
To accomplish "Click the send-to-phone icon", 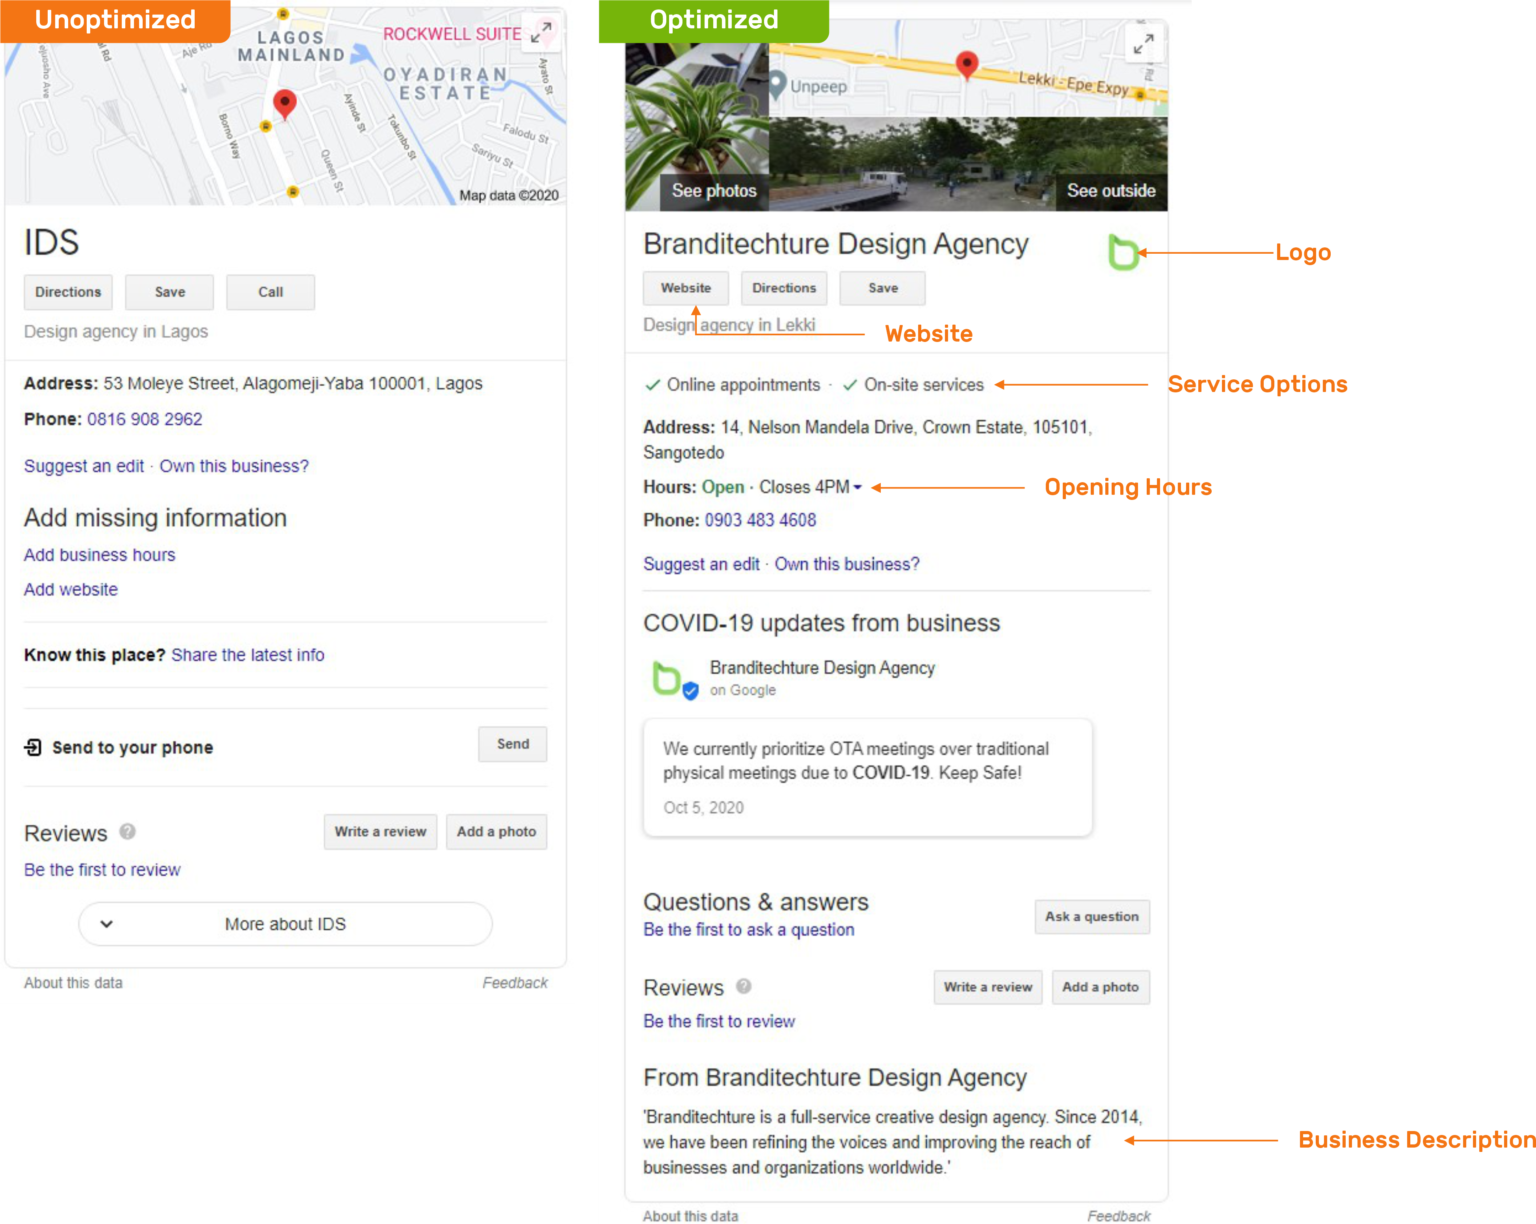I will 33,747.
